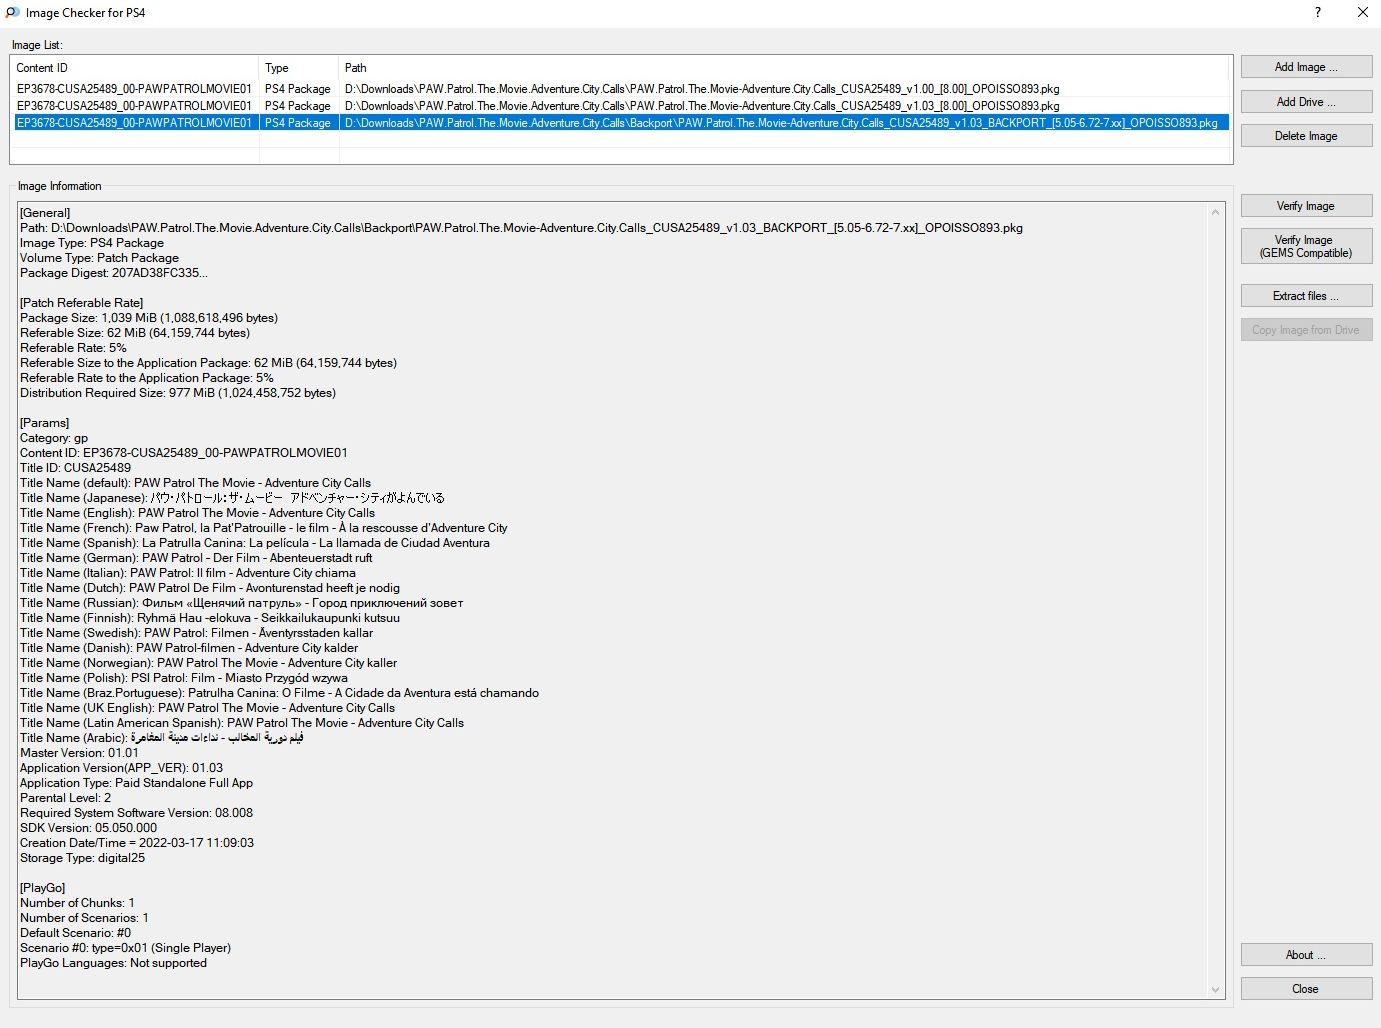Screen dimensions: 1381x1028
Task: Click the Volume Type: Patch Package line
Action: 99,258
